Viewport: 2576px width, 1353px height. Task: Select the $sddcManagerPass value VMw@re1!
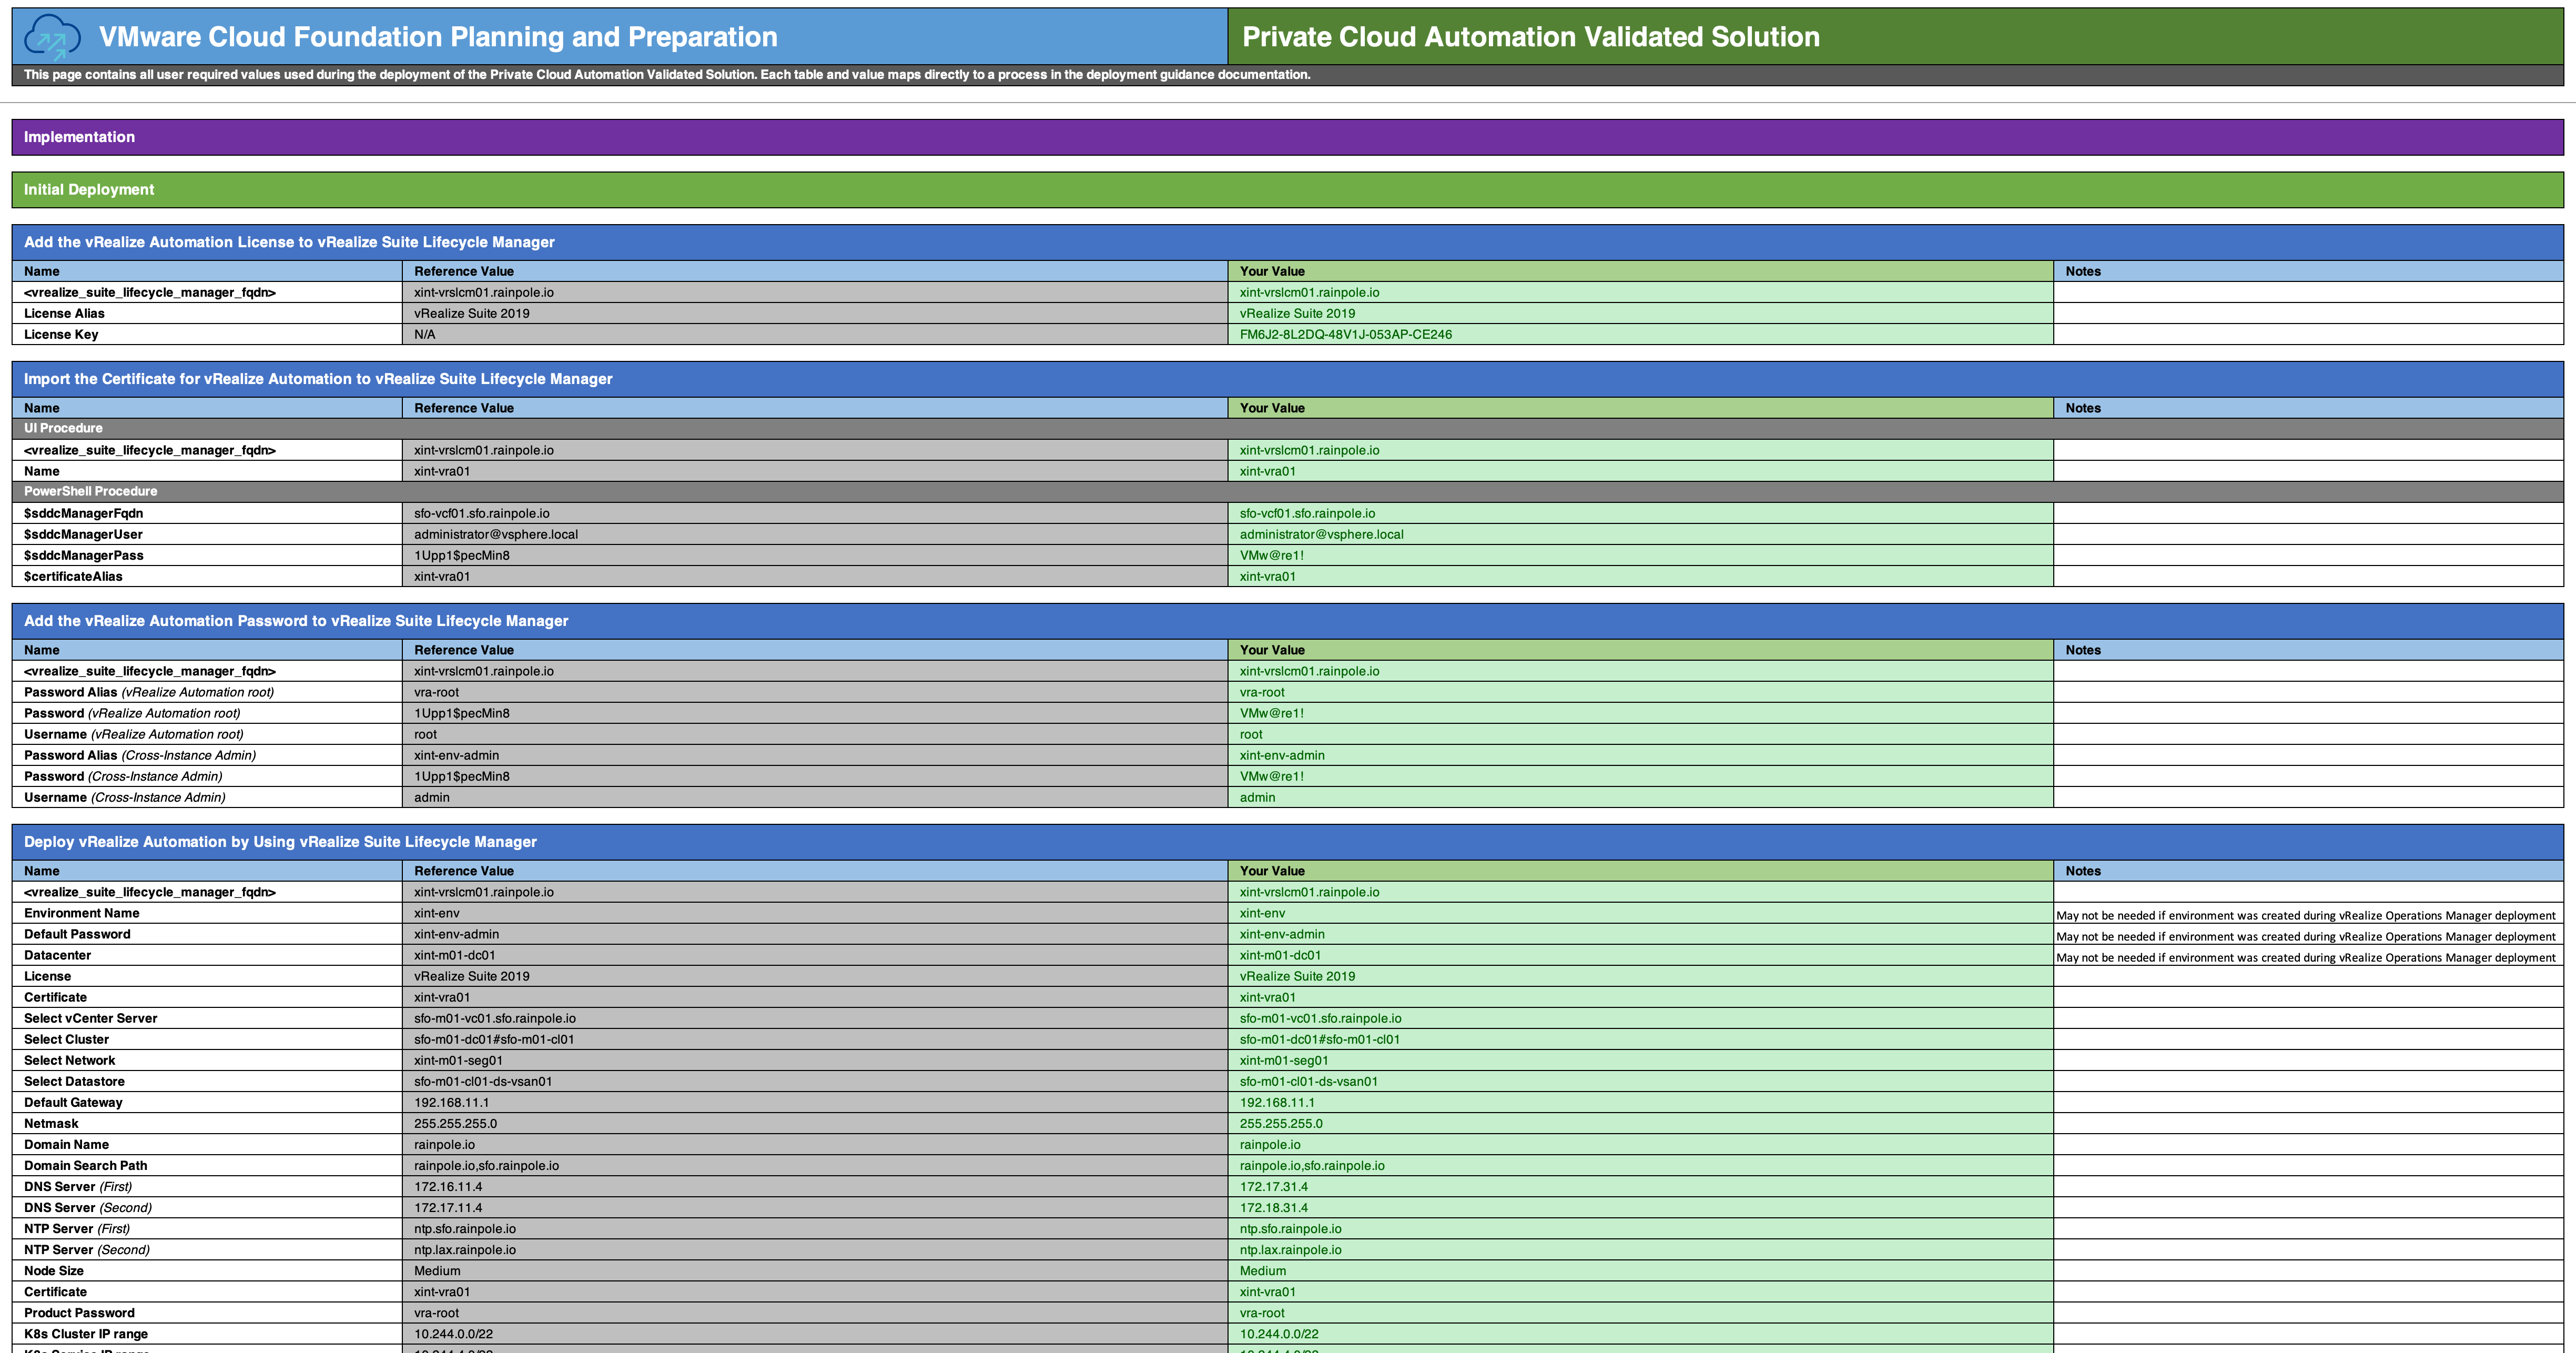click(1271, 555)
